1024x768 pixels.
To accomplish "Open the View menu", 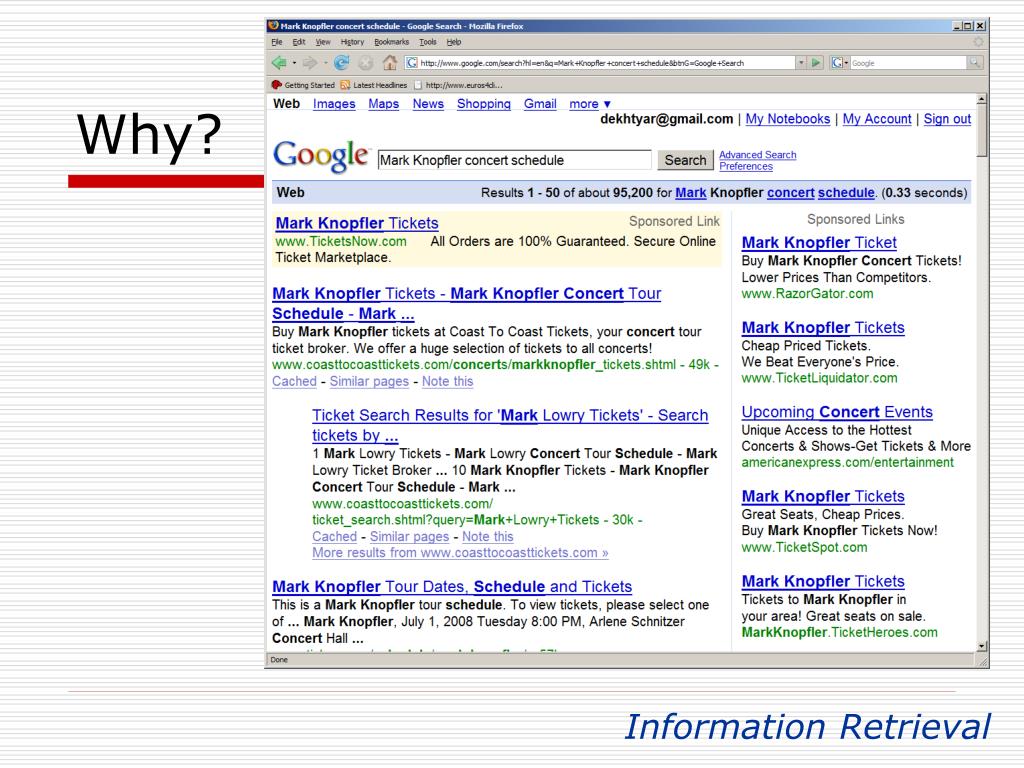I will (x=323, y=42).
